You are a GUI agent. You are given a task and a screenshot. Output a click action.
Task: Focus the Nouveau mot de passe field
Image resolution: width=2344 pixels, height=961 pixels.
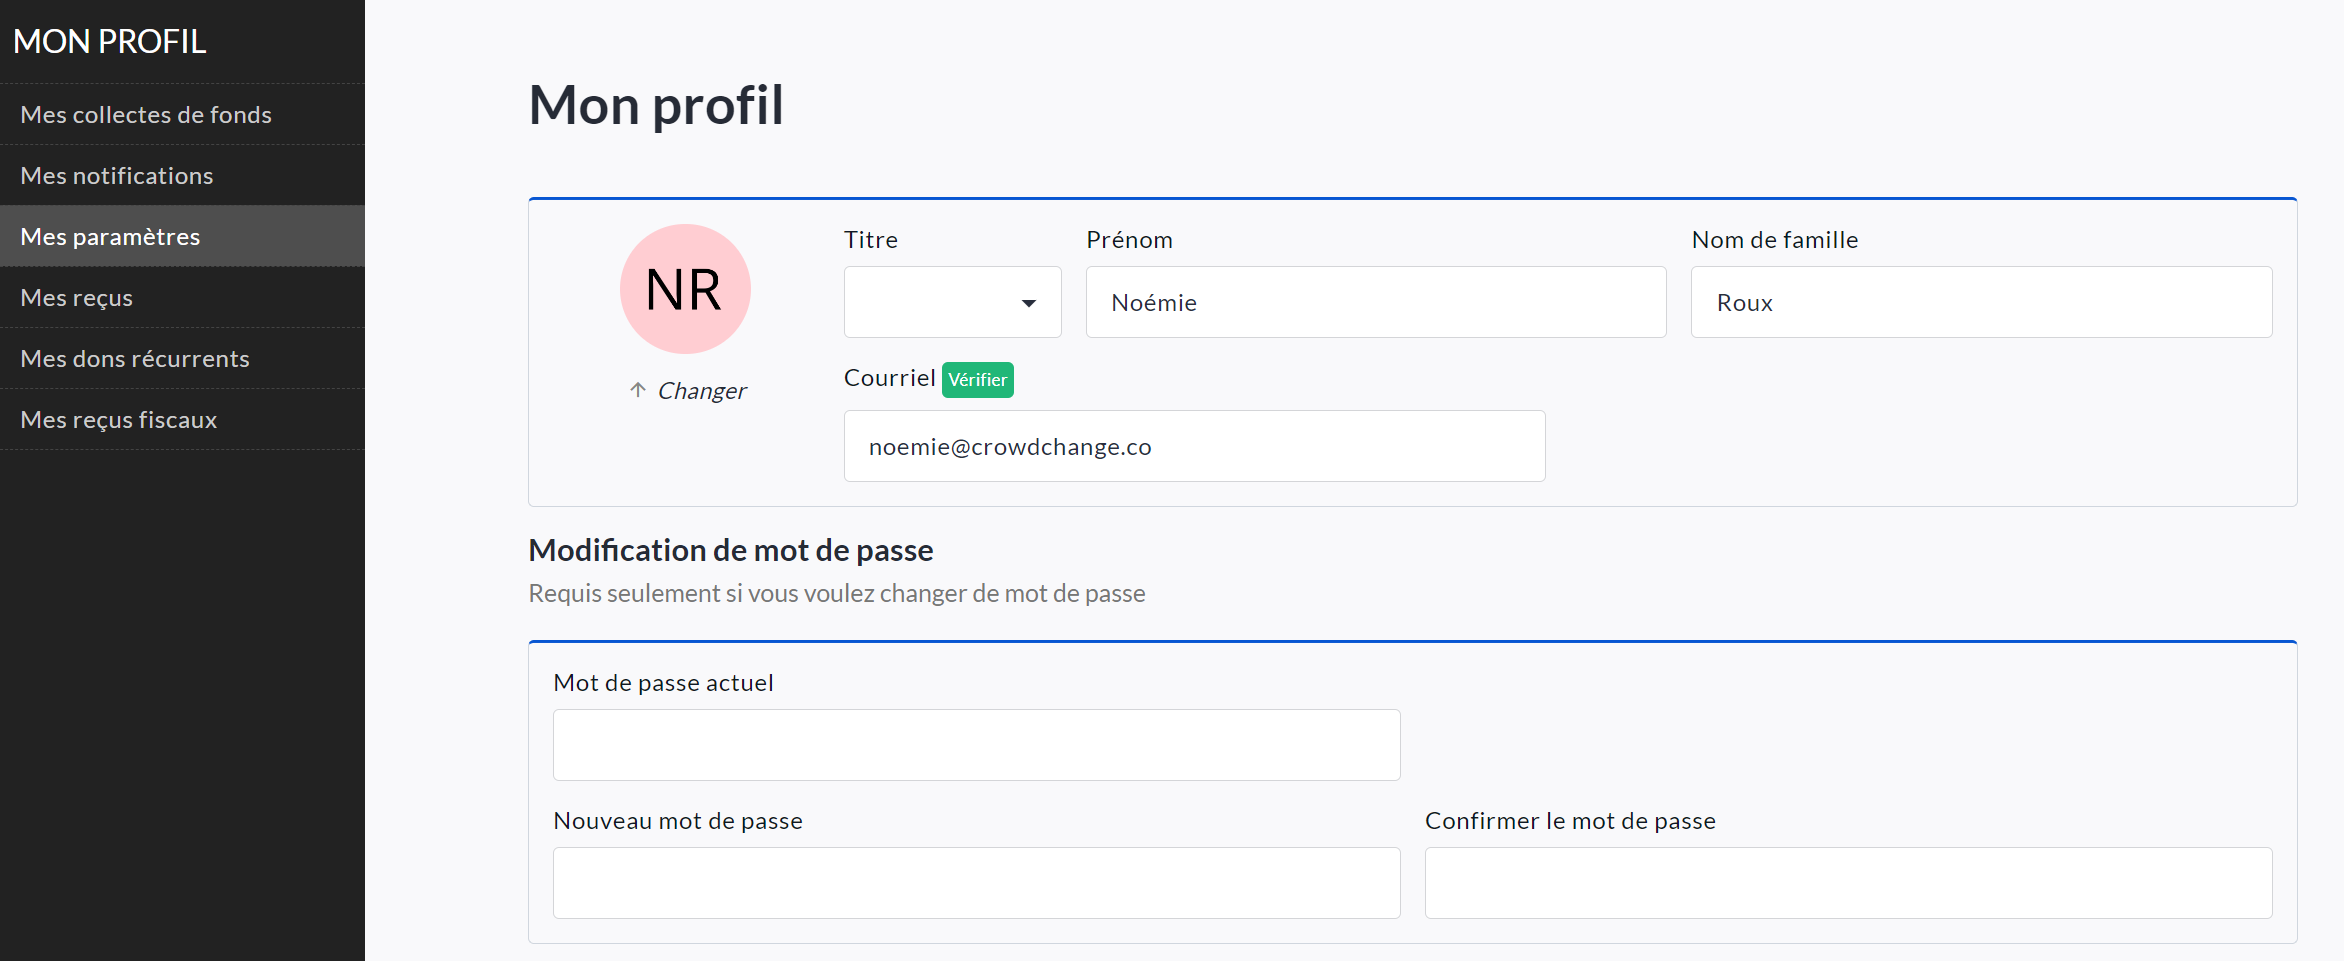[x=976, y=883]
